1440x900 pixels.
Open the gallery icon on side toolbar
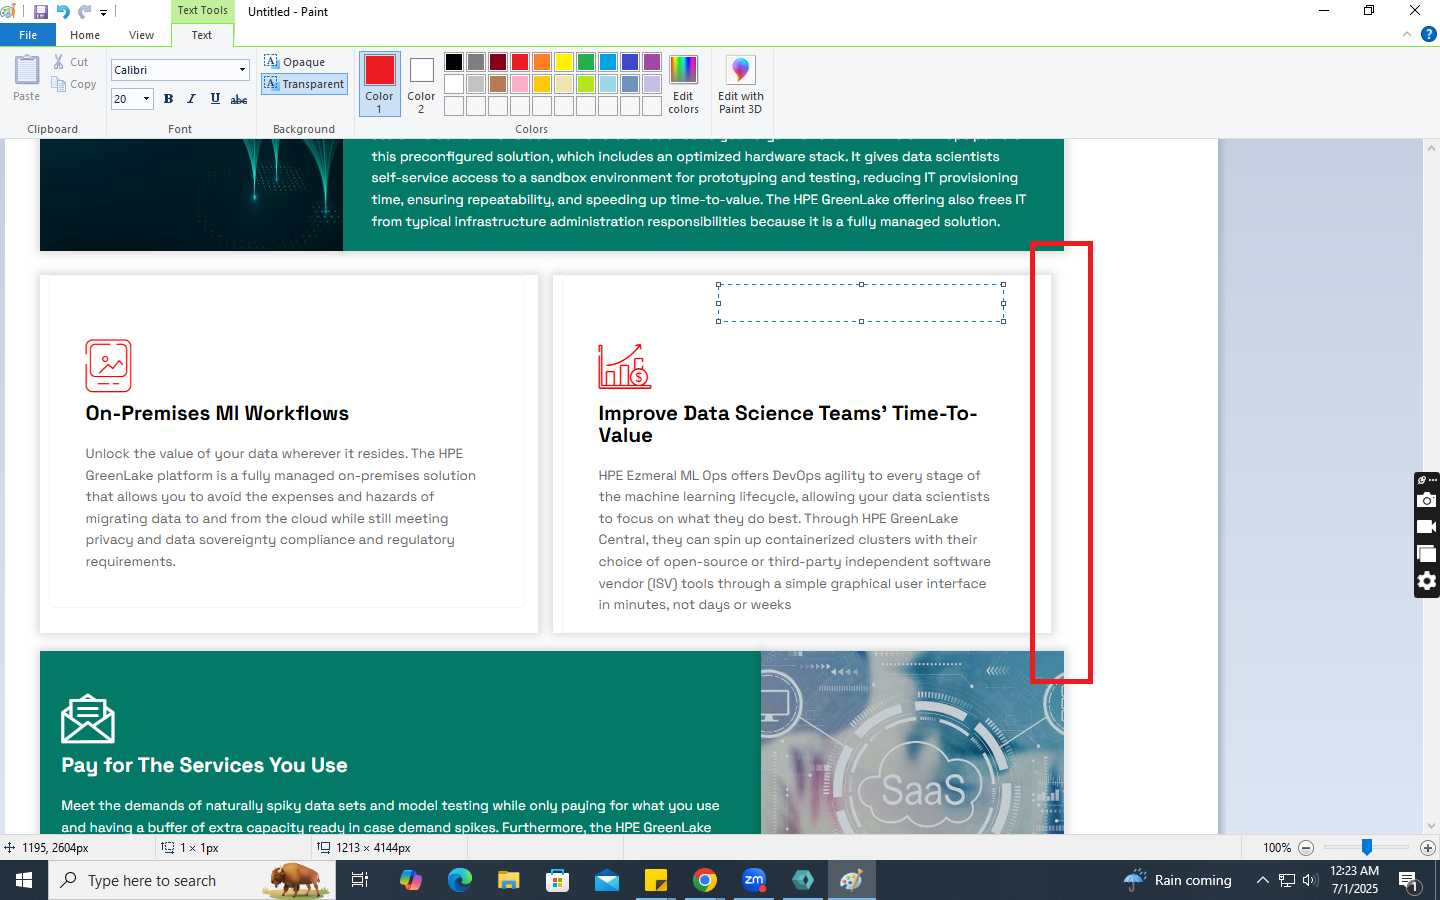click(x=1427, y=554)
